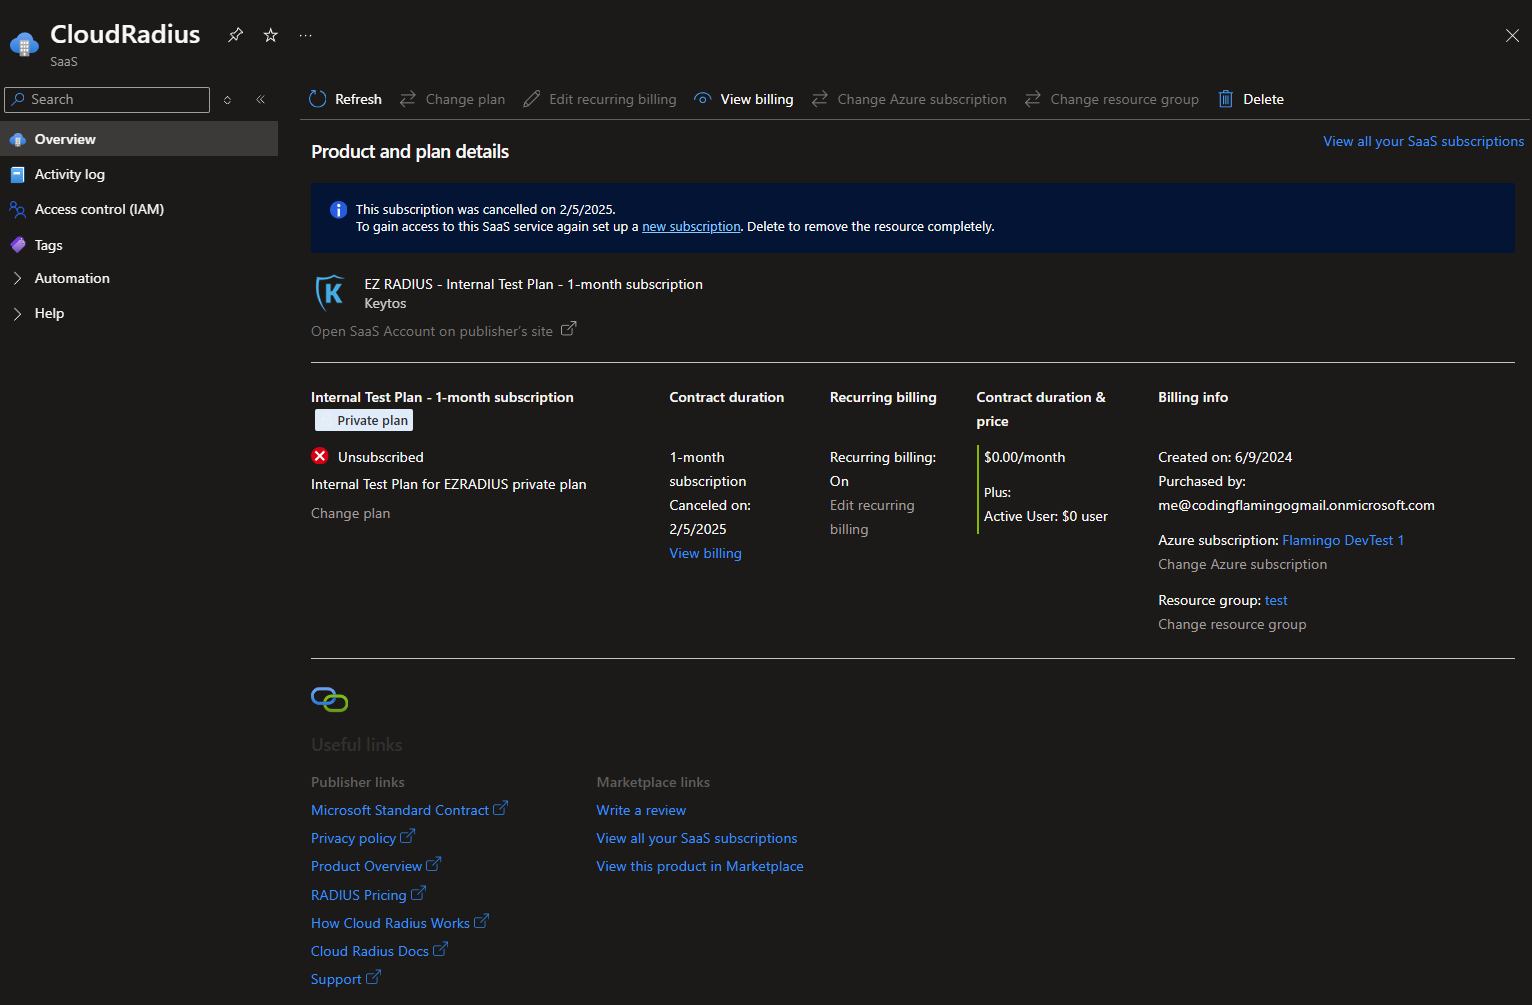Select Edit recurring billing in the toolbar
1532x1005 pixels.
[x=600, y=99]
